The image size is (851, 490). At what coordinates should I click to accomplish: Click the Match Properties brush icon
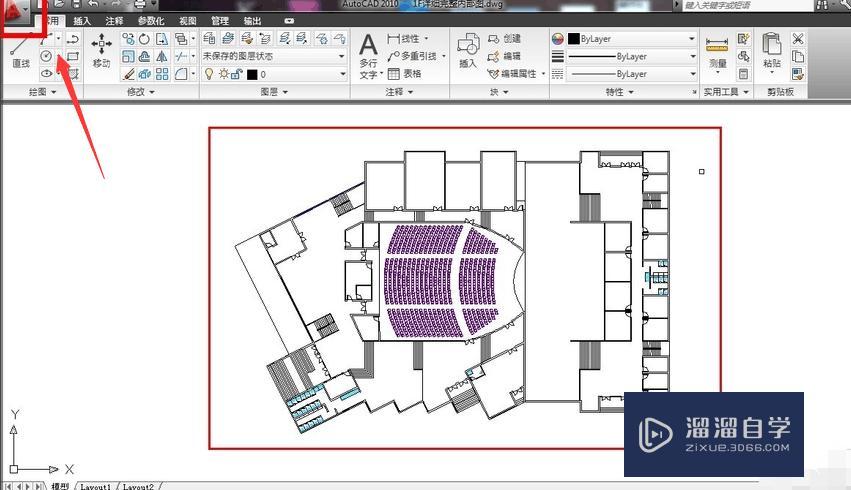coord(797,73)
